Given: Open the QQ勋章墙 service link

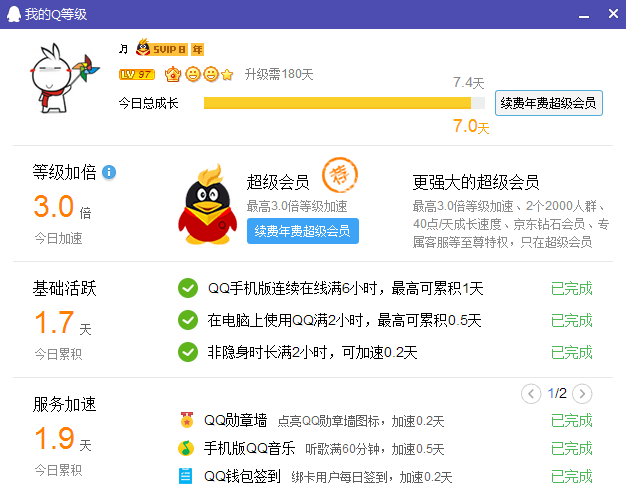Looking at the screenshot, I should click(235, 420).
